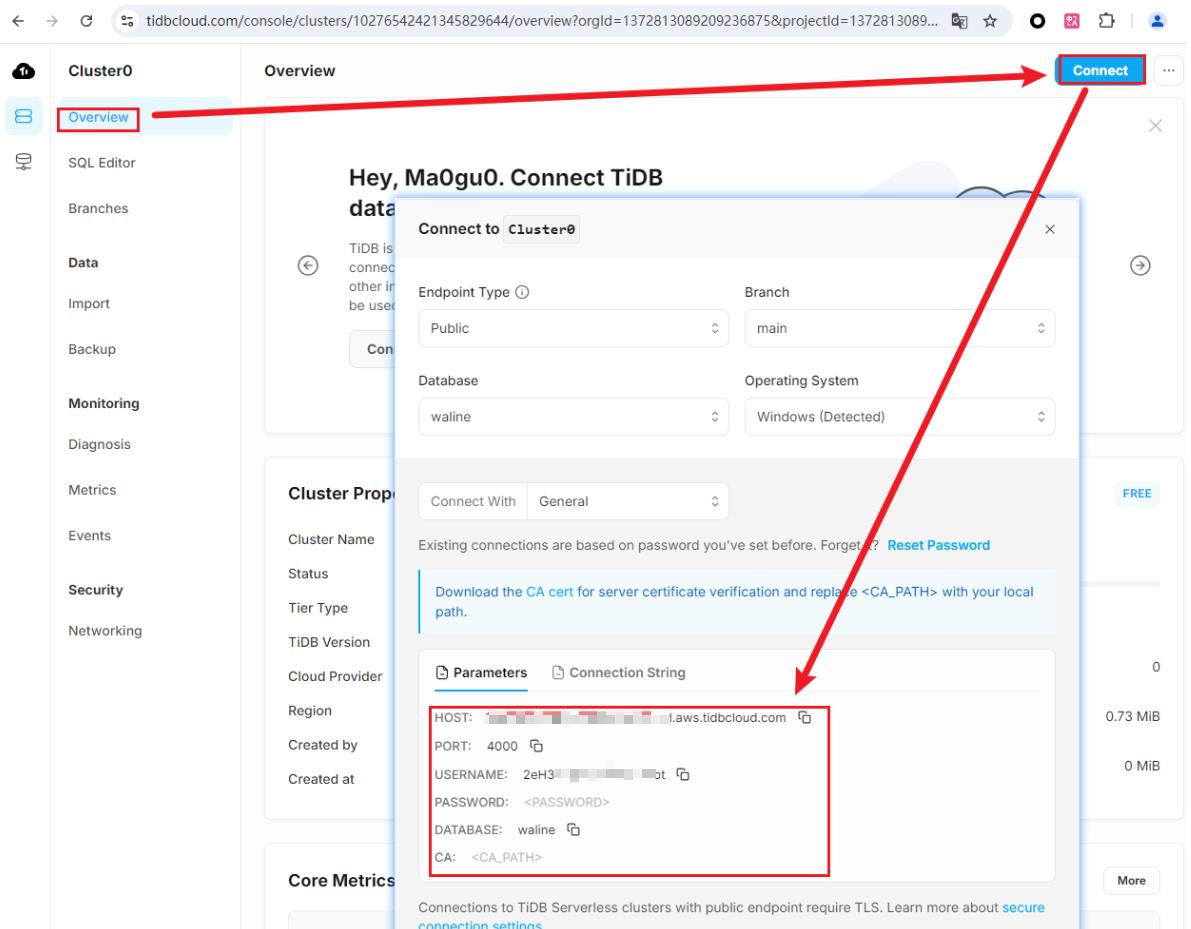Switch to the Connection String tab
This screenshot has width=1191, height=929.
point(618,672)
